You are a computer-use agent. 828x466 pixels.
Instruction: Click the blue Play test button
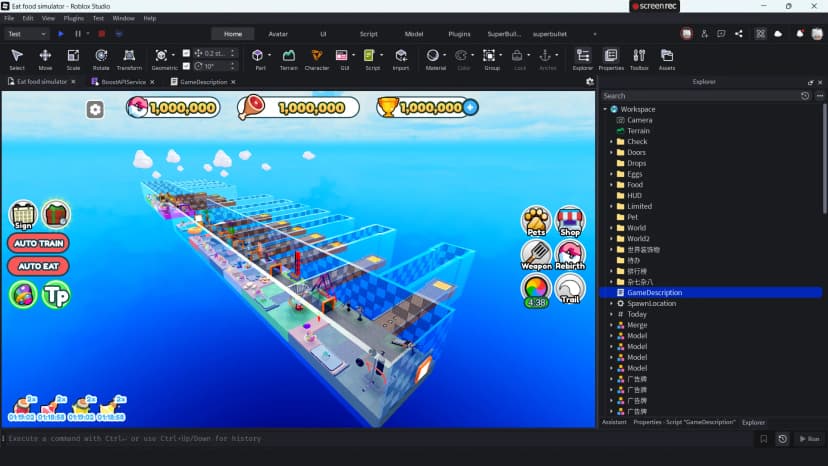click(61, 34)
